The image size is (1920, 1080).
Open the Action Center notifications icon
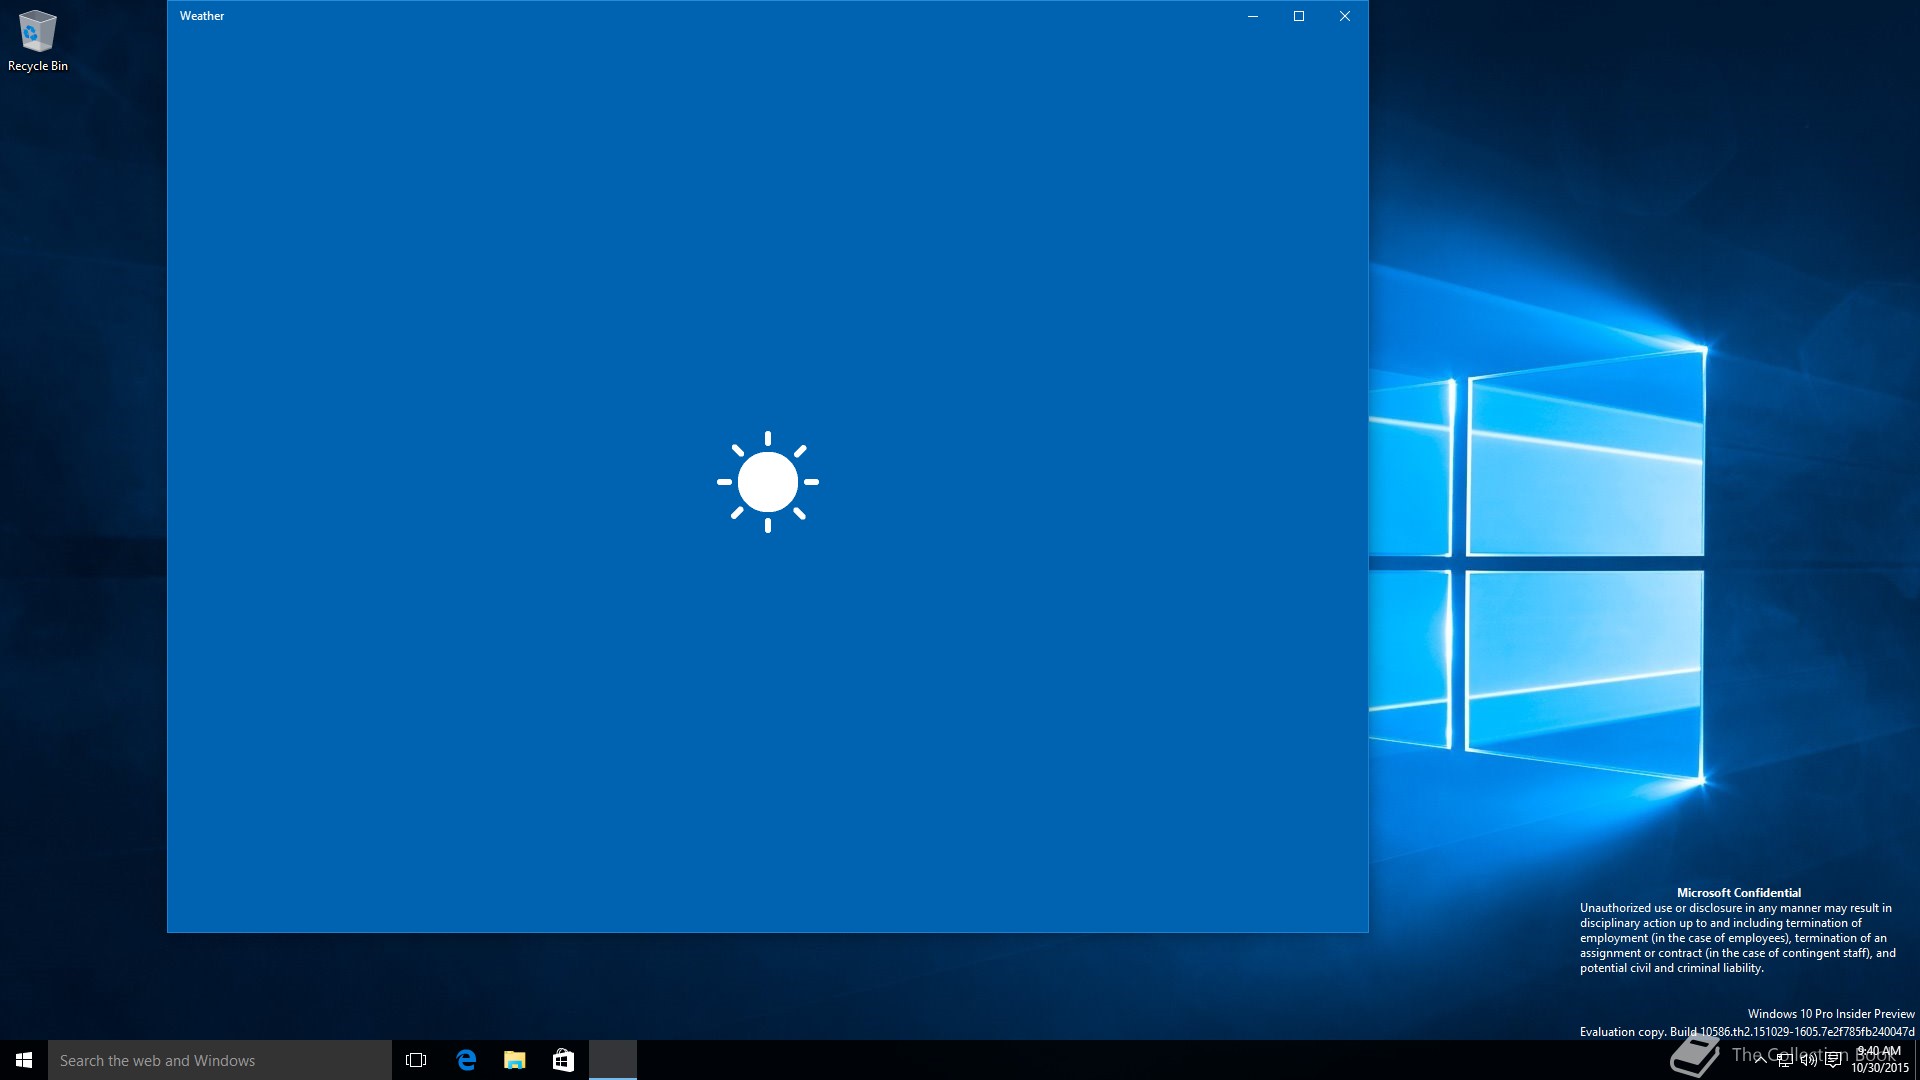pyautogui.click(x=1832, y=1060)
